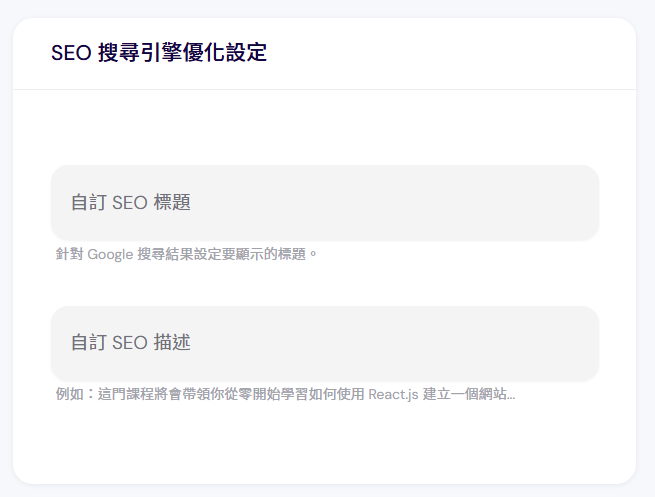Image resolution: width=655 pixels, height=497 pixels.
Task: Click the trailing ellipsis of the example text
Action: pyautogui.click(x=511, y=397)
